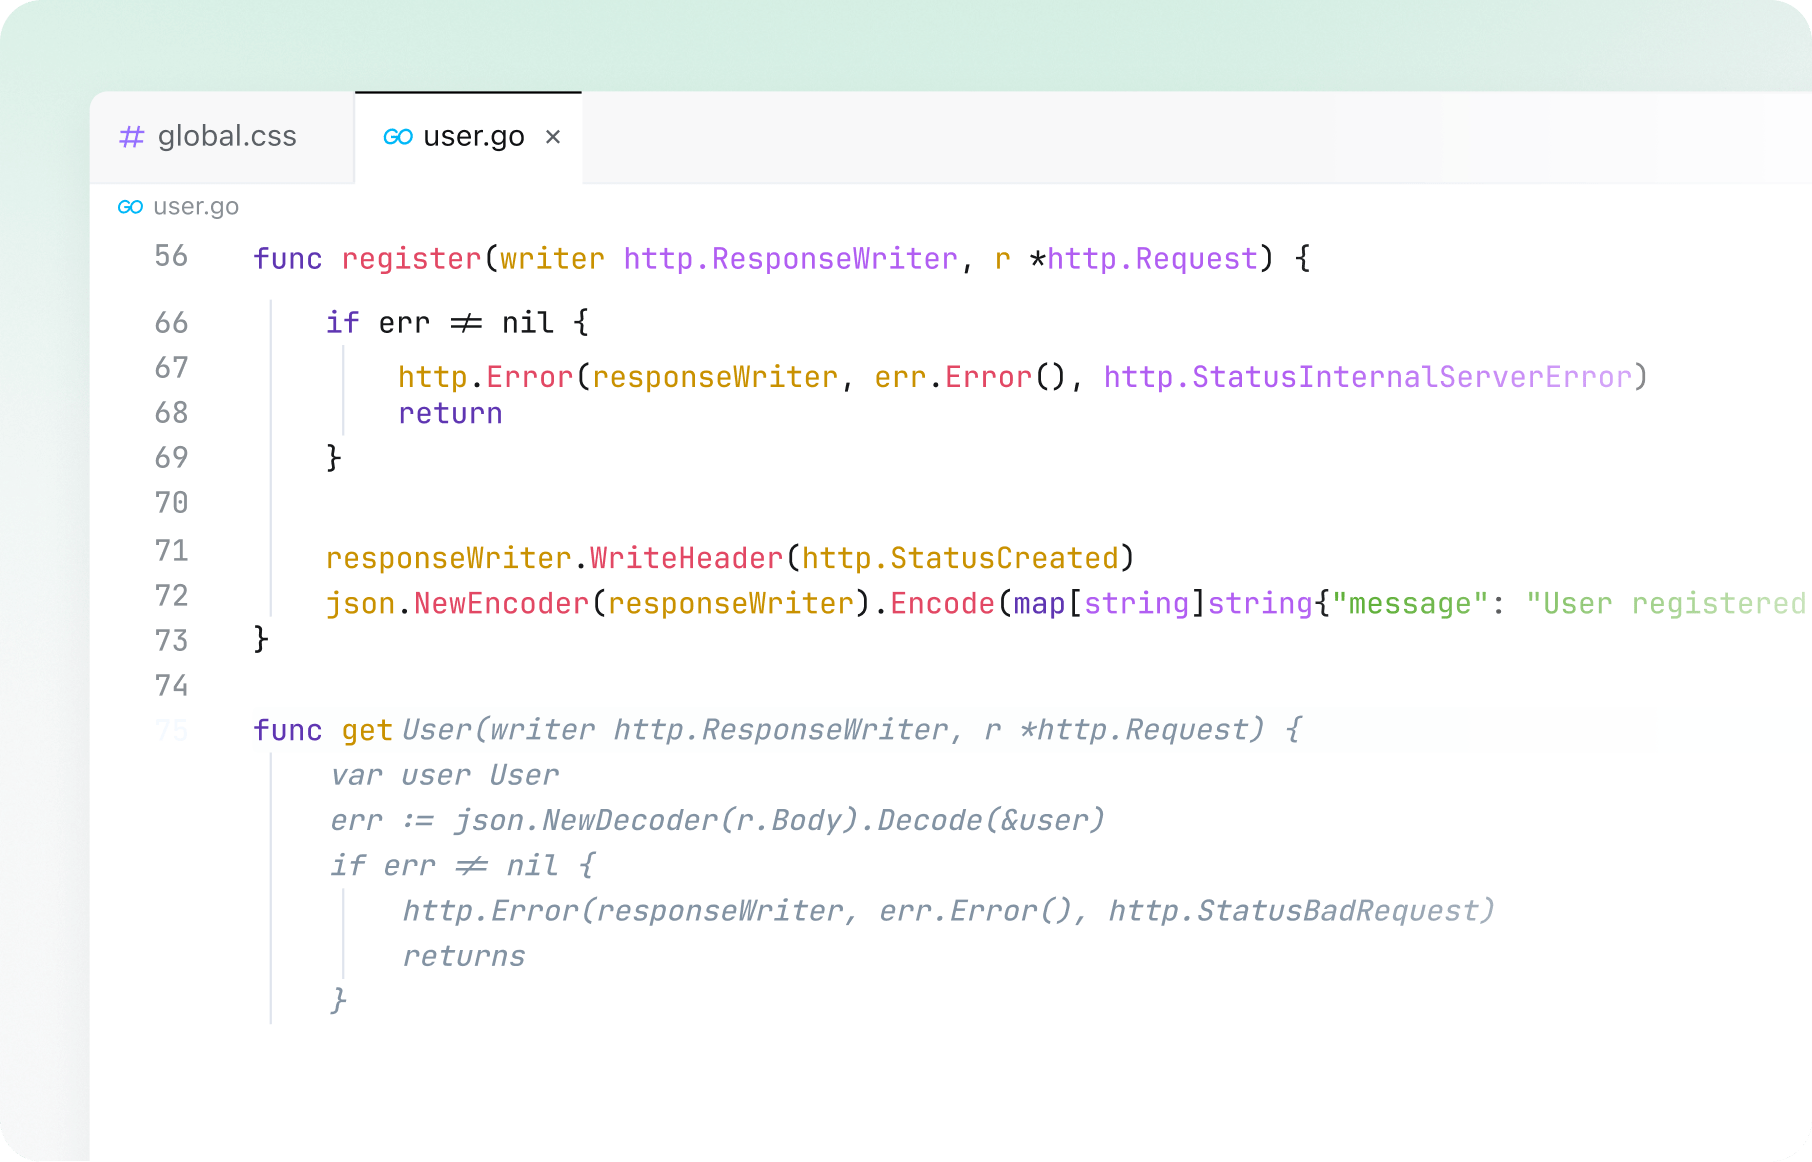1812x1162 pixels.
Task: Click the "message" string on line 72
Action: [1409, 604]
